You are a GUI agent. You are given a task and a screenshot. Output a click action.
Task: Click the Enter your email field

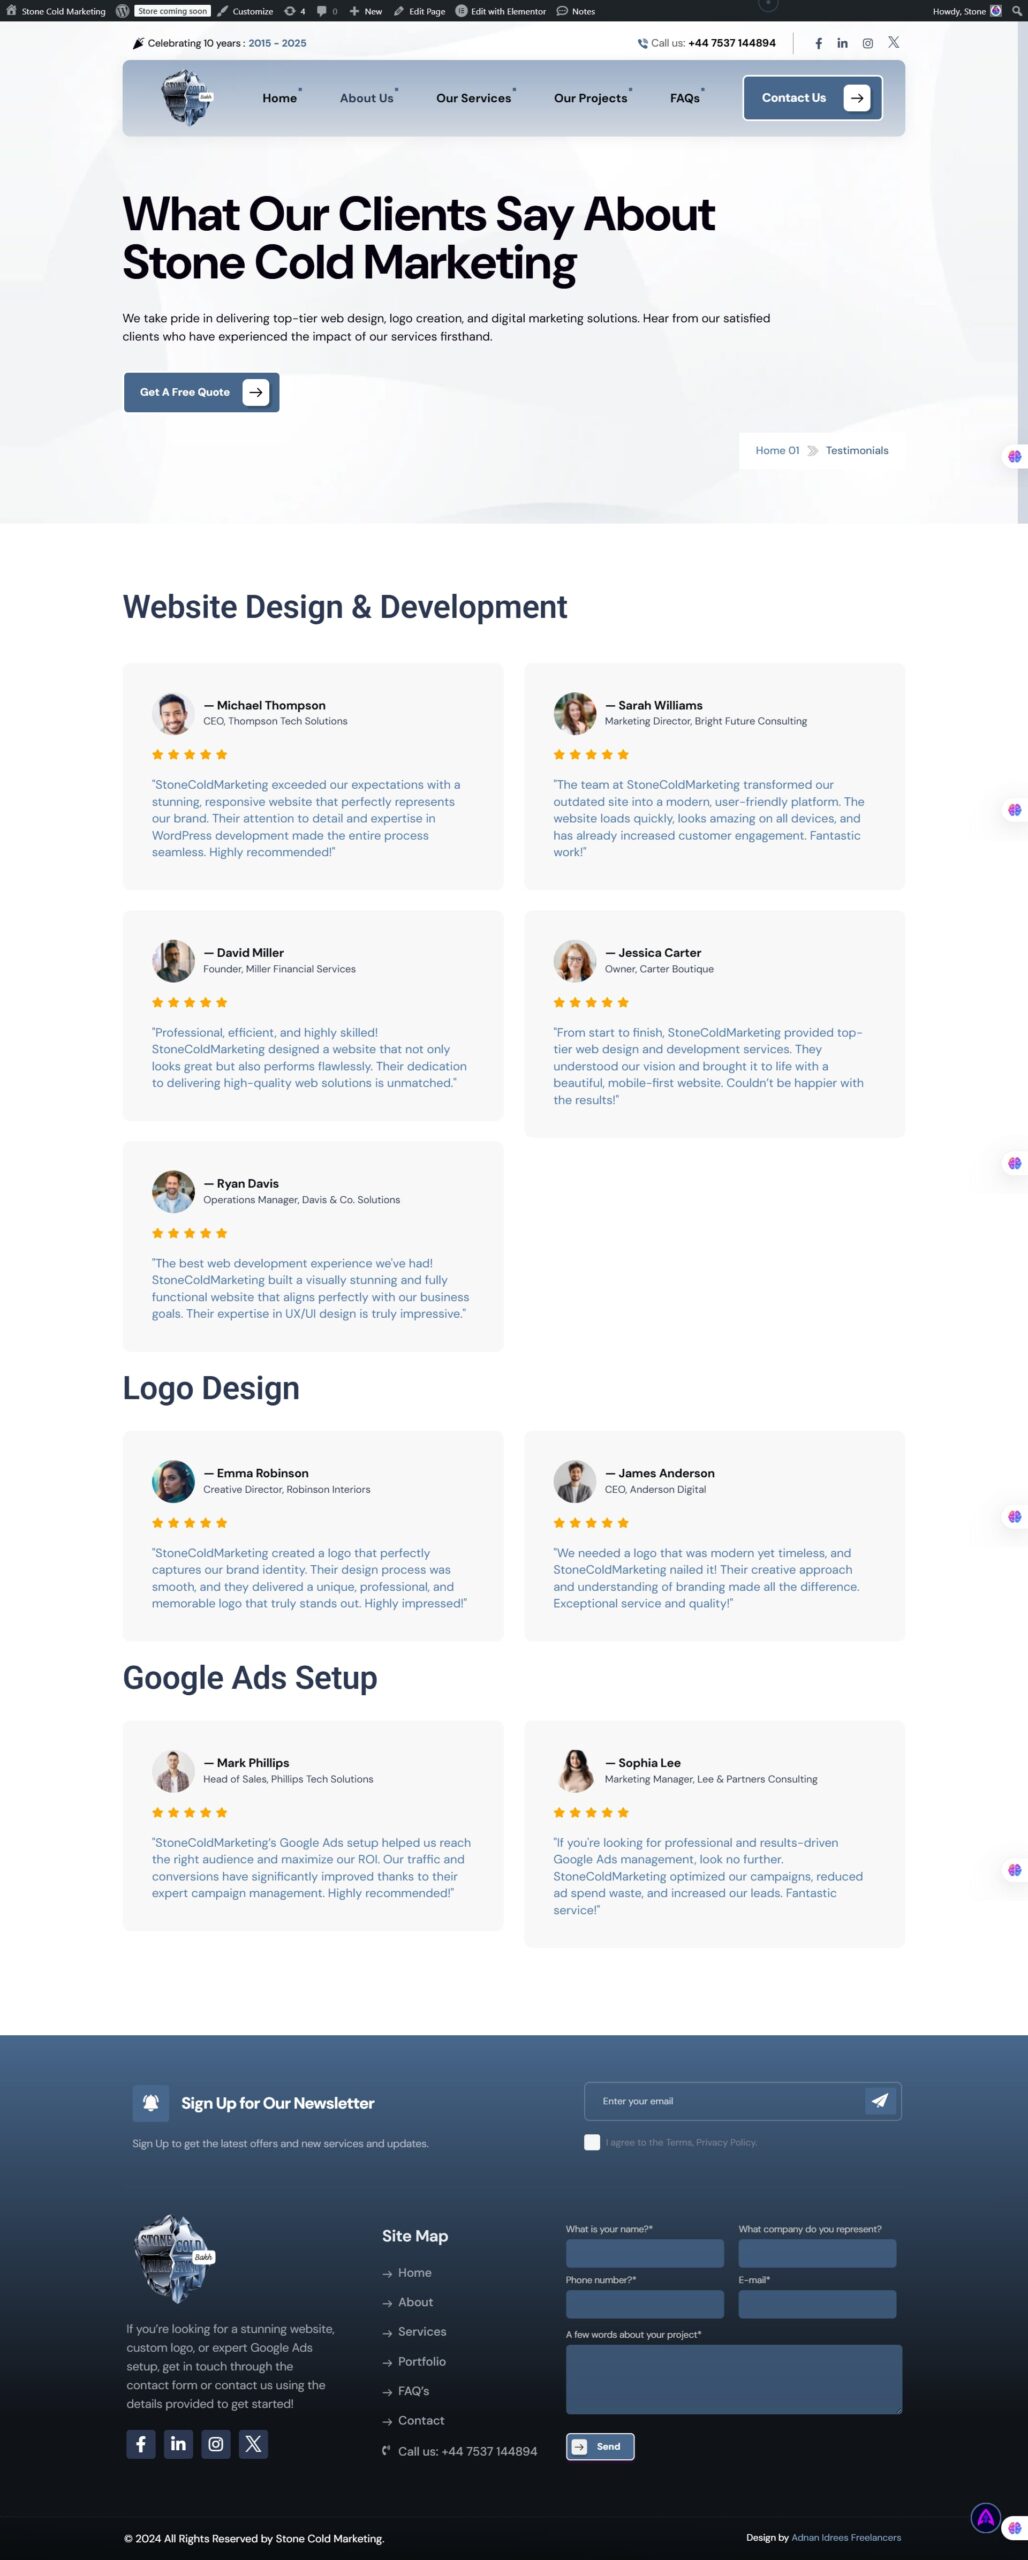pos(725,2101)
